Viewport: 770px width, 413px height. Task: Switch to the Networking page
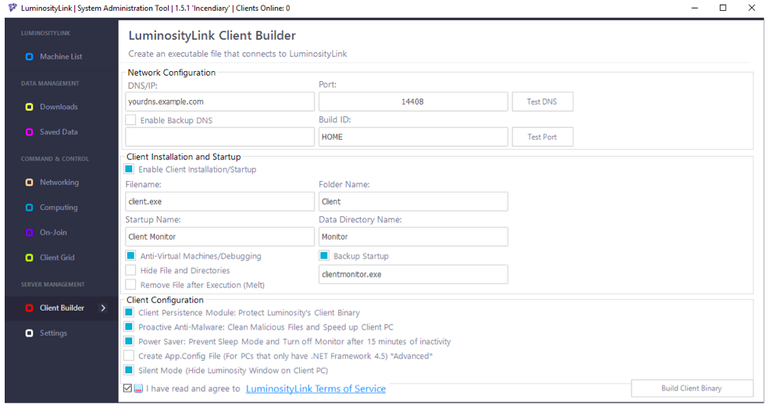(59, 182)
